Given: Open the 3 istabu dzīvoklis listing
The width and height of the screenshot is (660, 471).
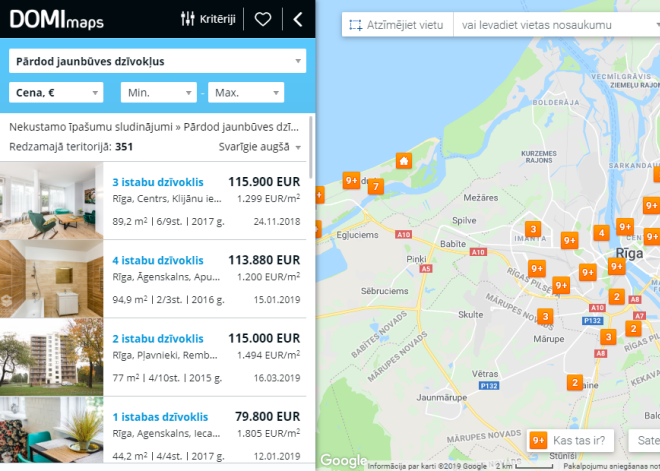Looking at the screenshot, I should 158,182.
